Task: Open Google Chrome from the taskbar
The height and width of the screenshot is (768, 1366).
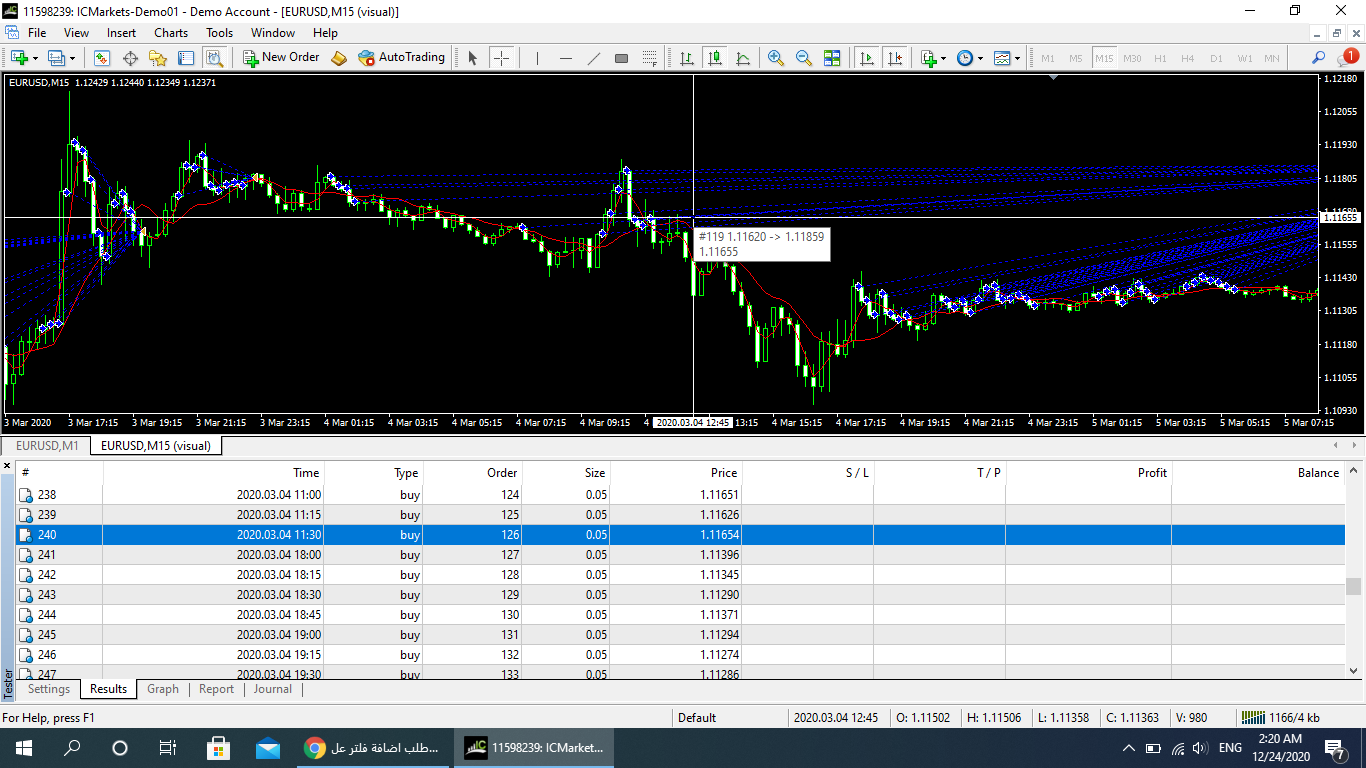Action: (x=314, y=748)
